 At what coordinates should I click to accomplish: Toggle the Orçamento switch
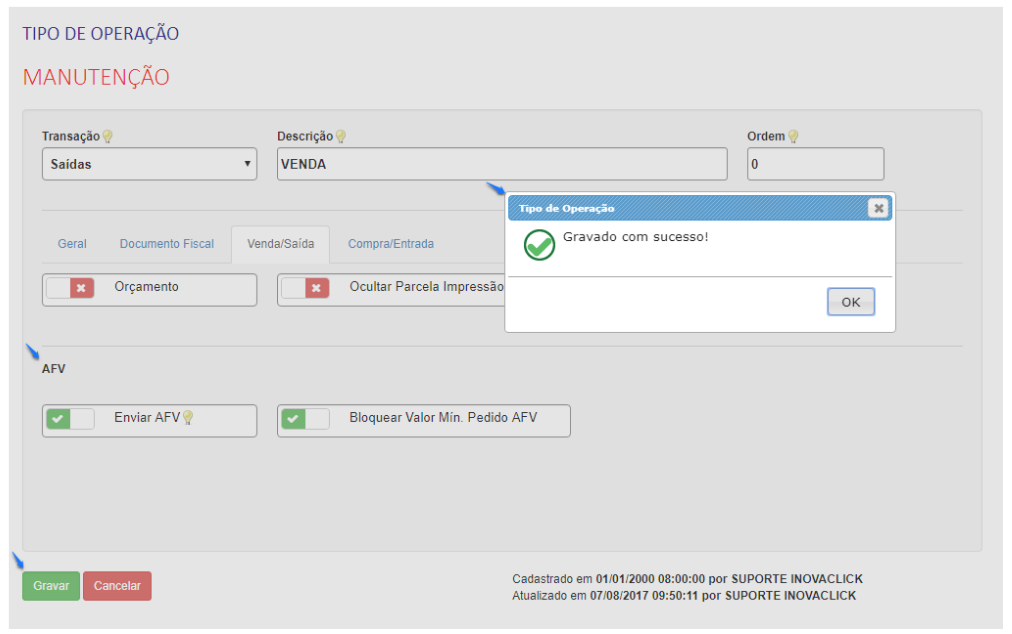click(71, 288)
